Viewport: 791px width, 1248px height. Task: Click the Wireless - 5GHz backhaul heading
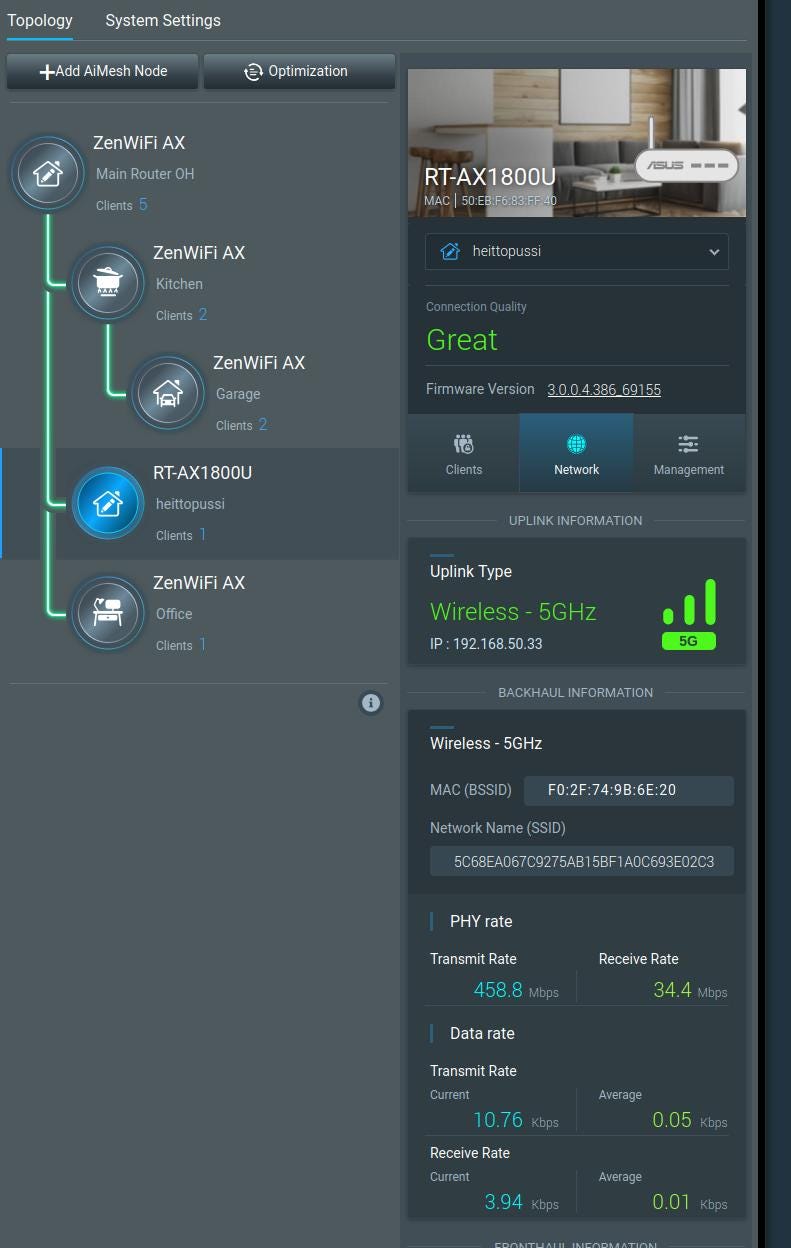click(486, 743)
